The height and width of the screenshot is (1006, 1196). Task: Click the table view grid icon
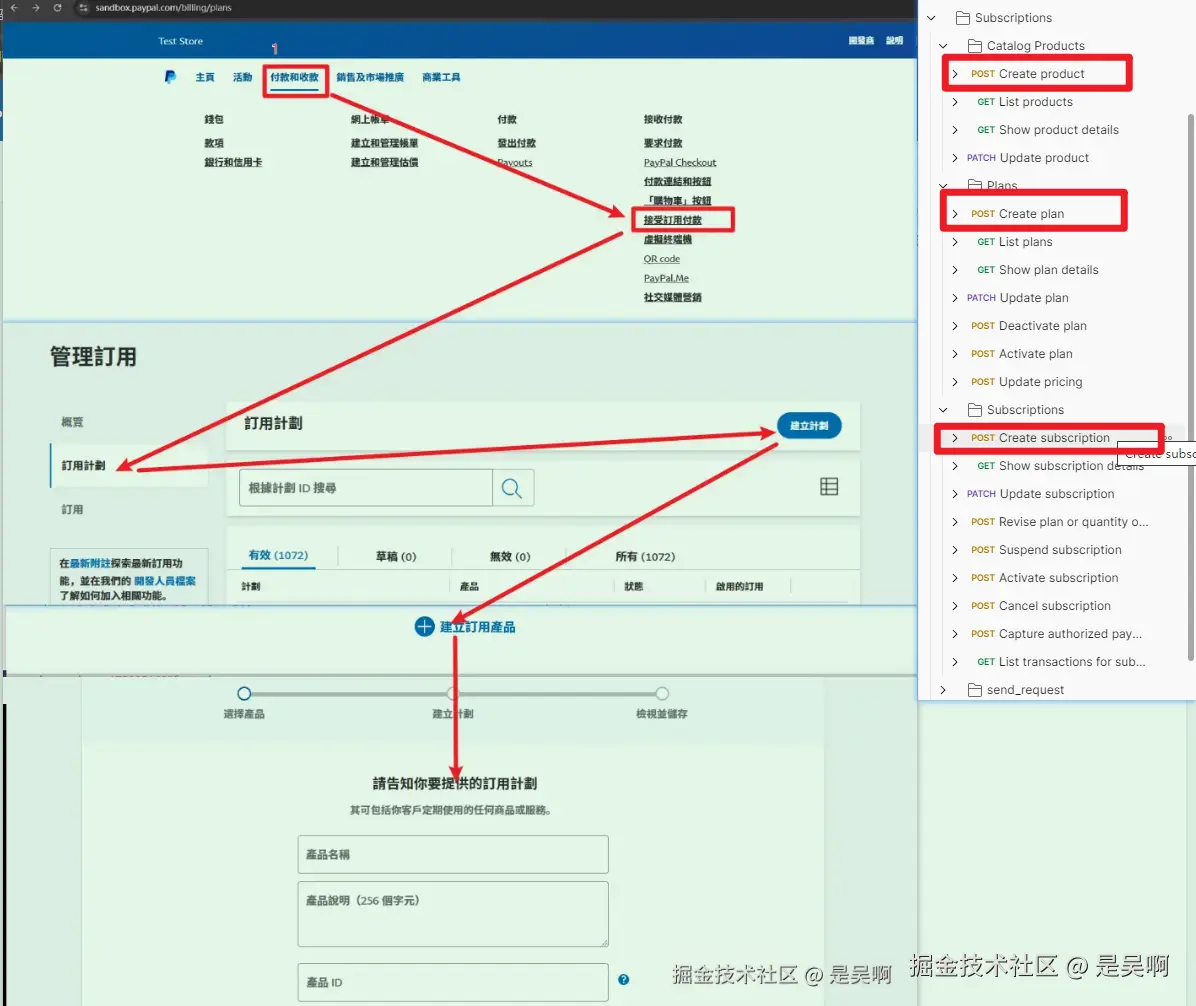point(829,487)
